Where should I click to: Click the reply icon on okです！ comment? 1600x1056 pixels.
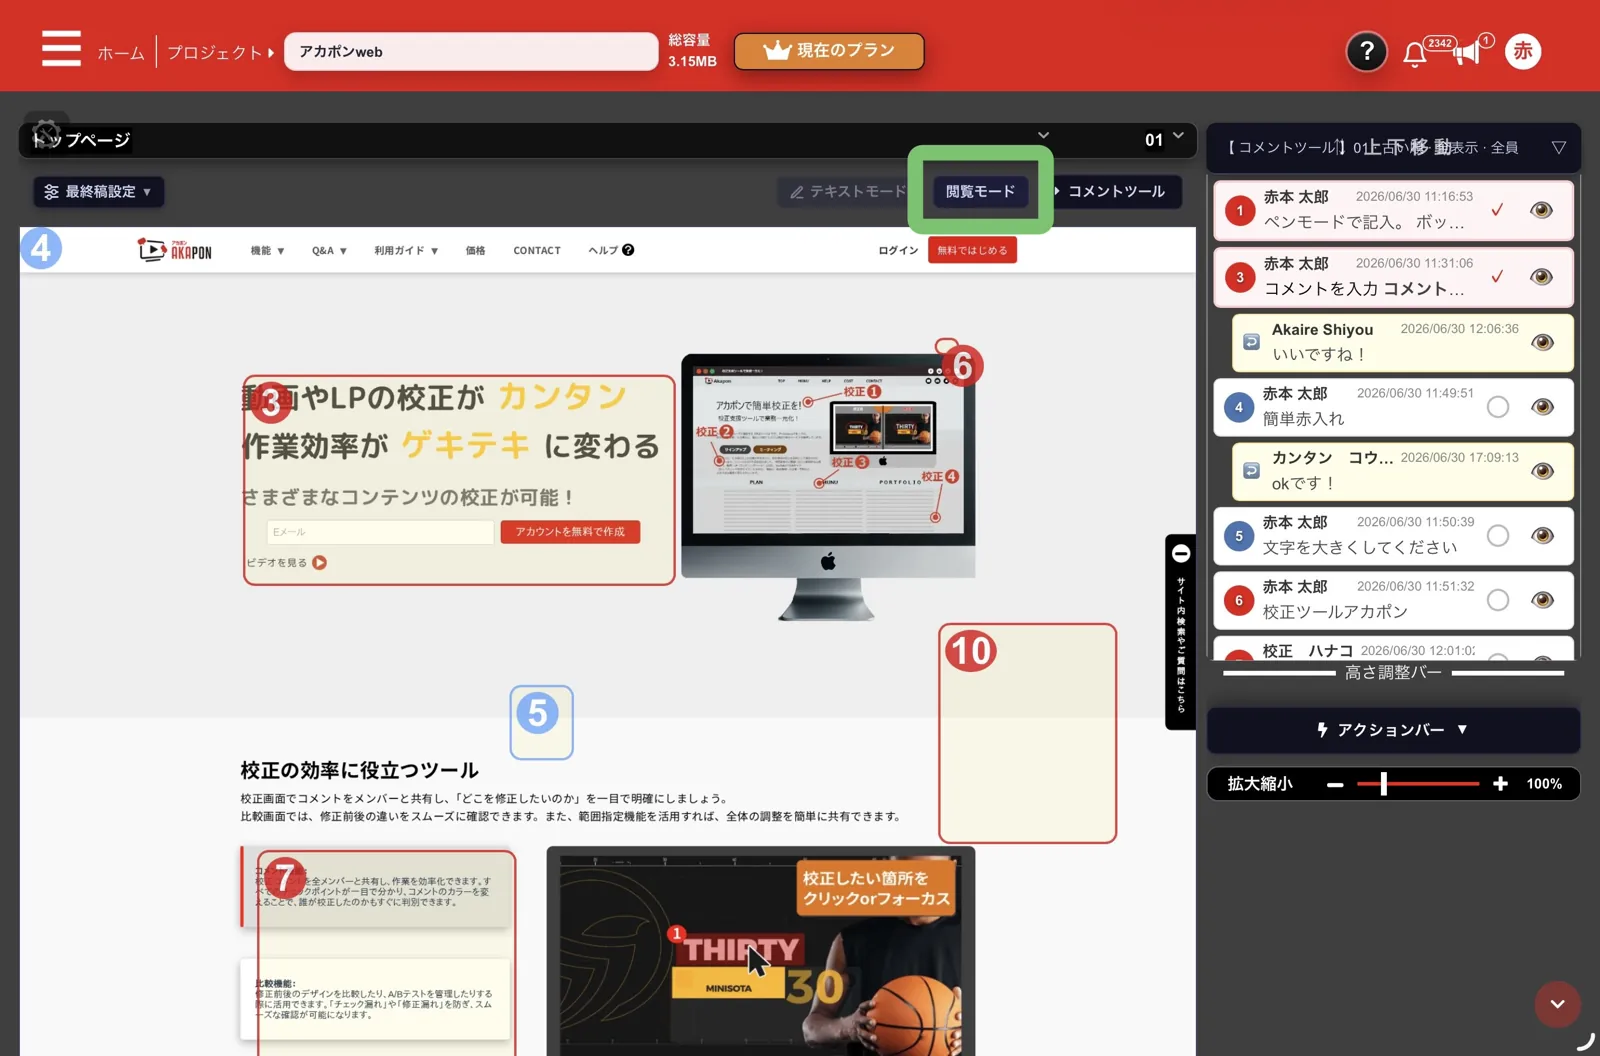pyautogui.click(x=1251, y=470)
